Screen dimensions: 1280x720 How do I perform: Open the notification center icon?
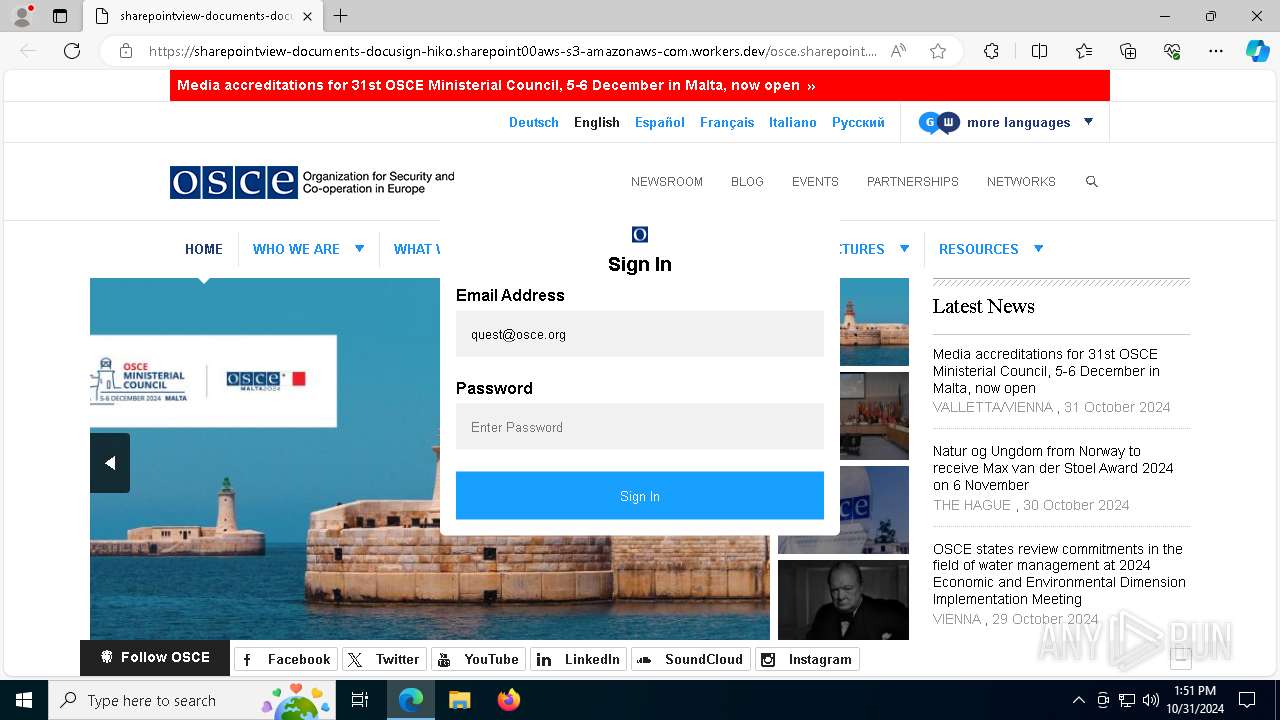pyautogui.click(x=1247, y=700)
